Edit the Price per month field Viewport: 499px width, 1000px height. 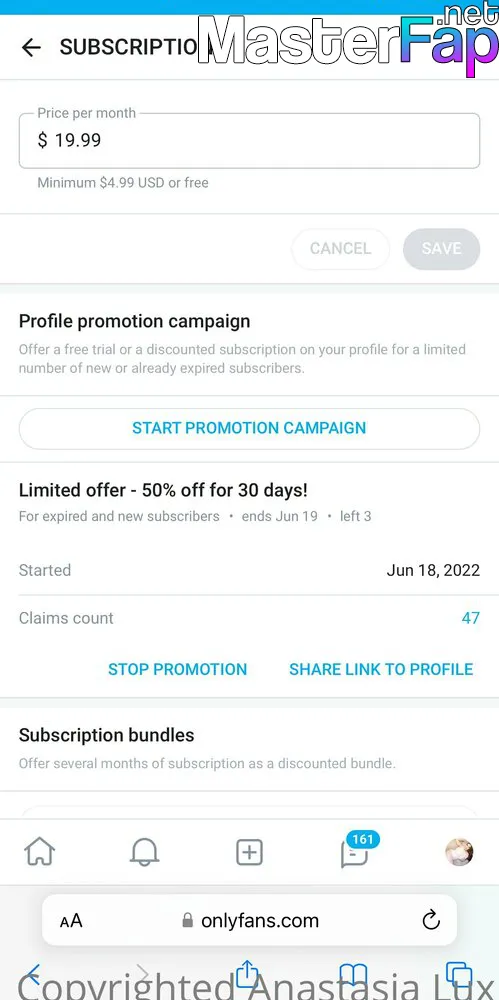250,141
